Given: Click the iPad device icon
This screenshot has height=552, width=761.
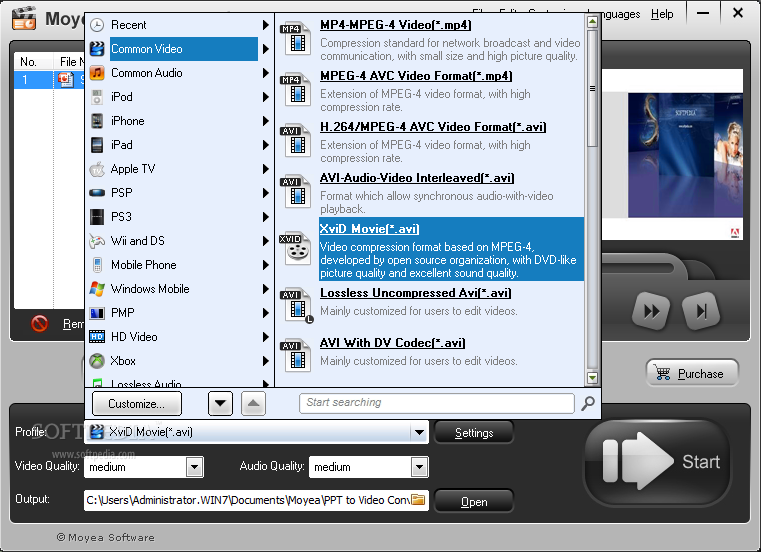Looking at the screenshot, I should 97,145.
